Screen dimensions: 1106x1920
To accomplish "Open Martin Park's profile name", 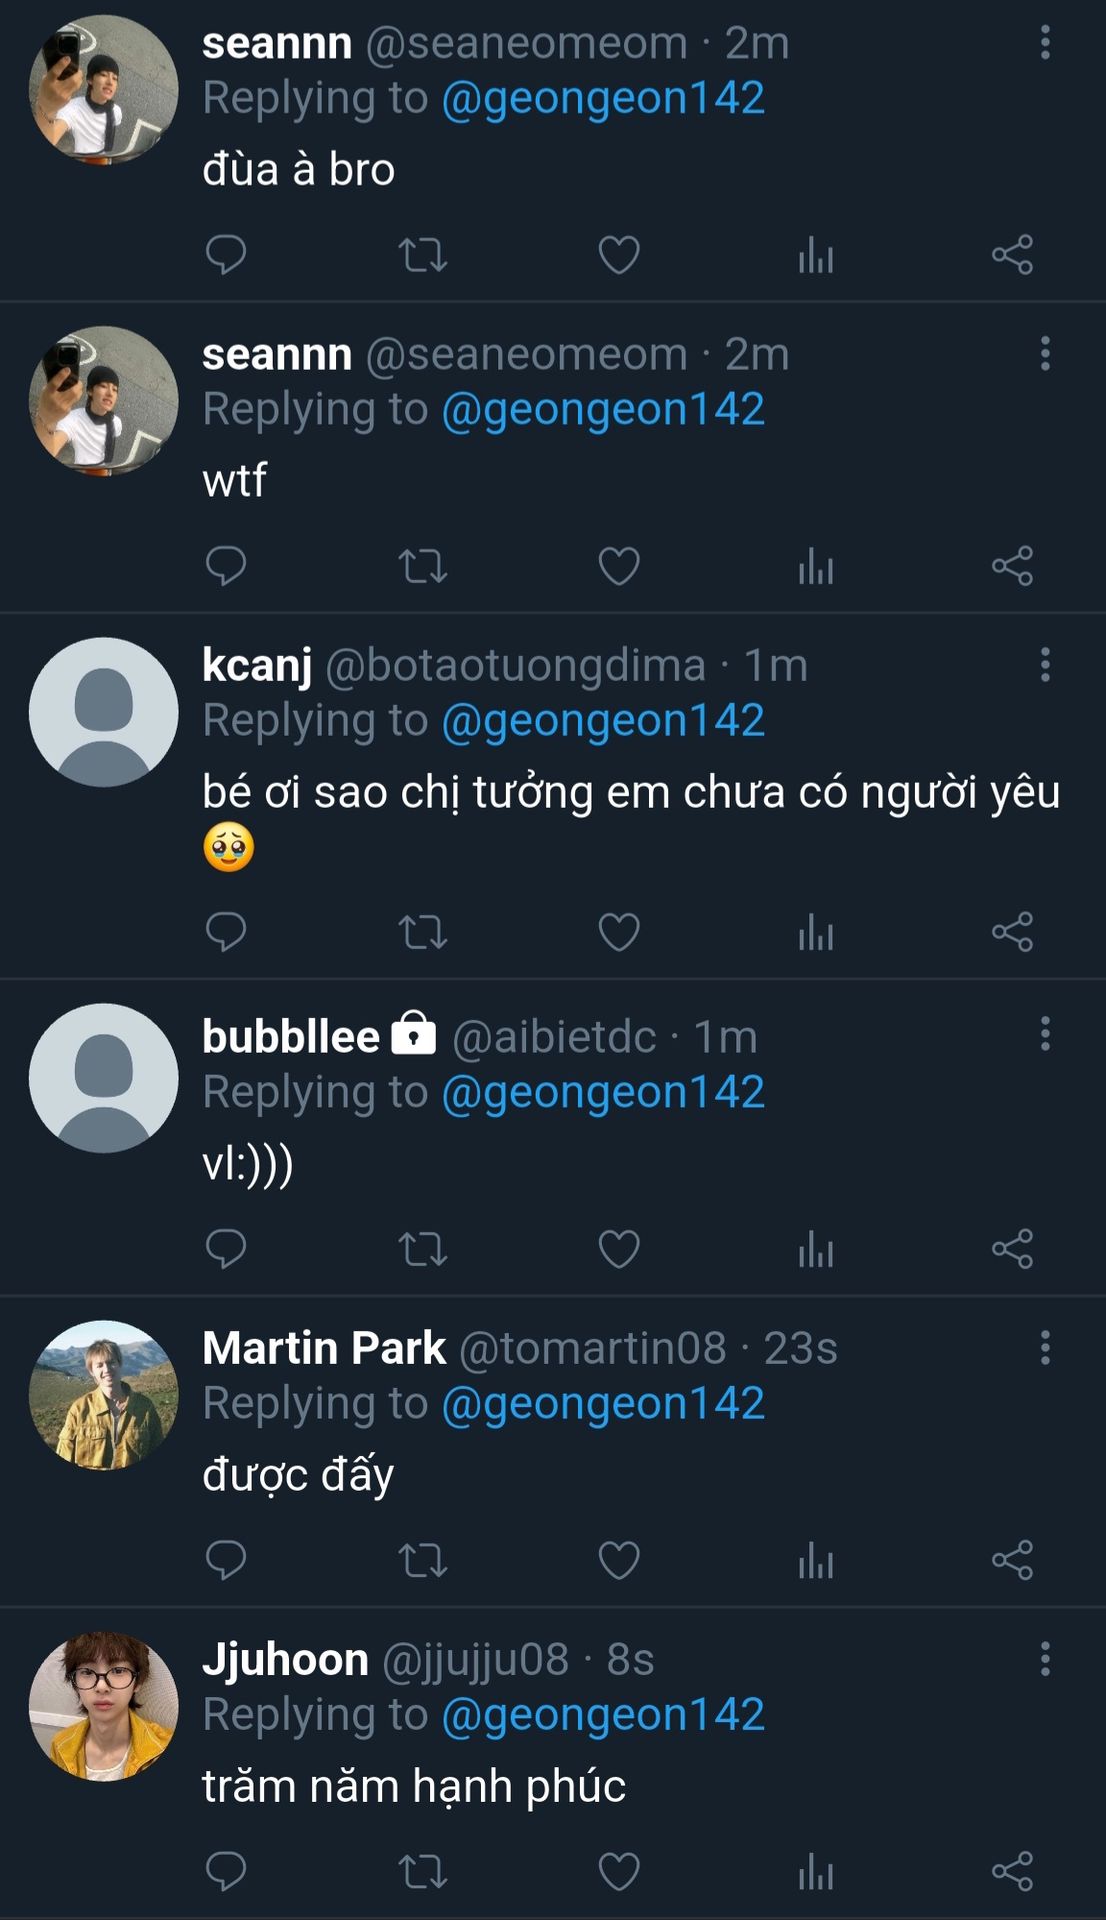I will coord(324,1348).
